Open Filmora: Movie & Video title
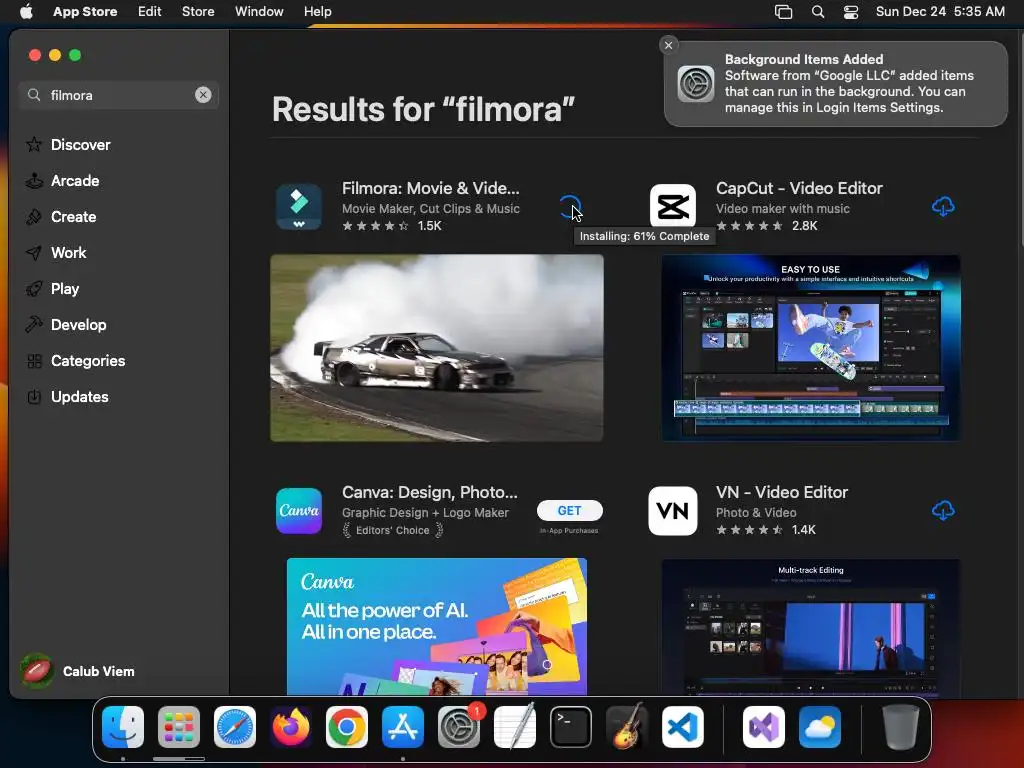Screen dimensions: 1024x768 click(430, 188)
